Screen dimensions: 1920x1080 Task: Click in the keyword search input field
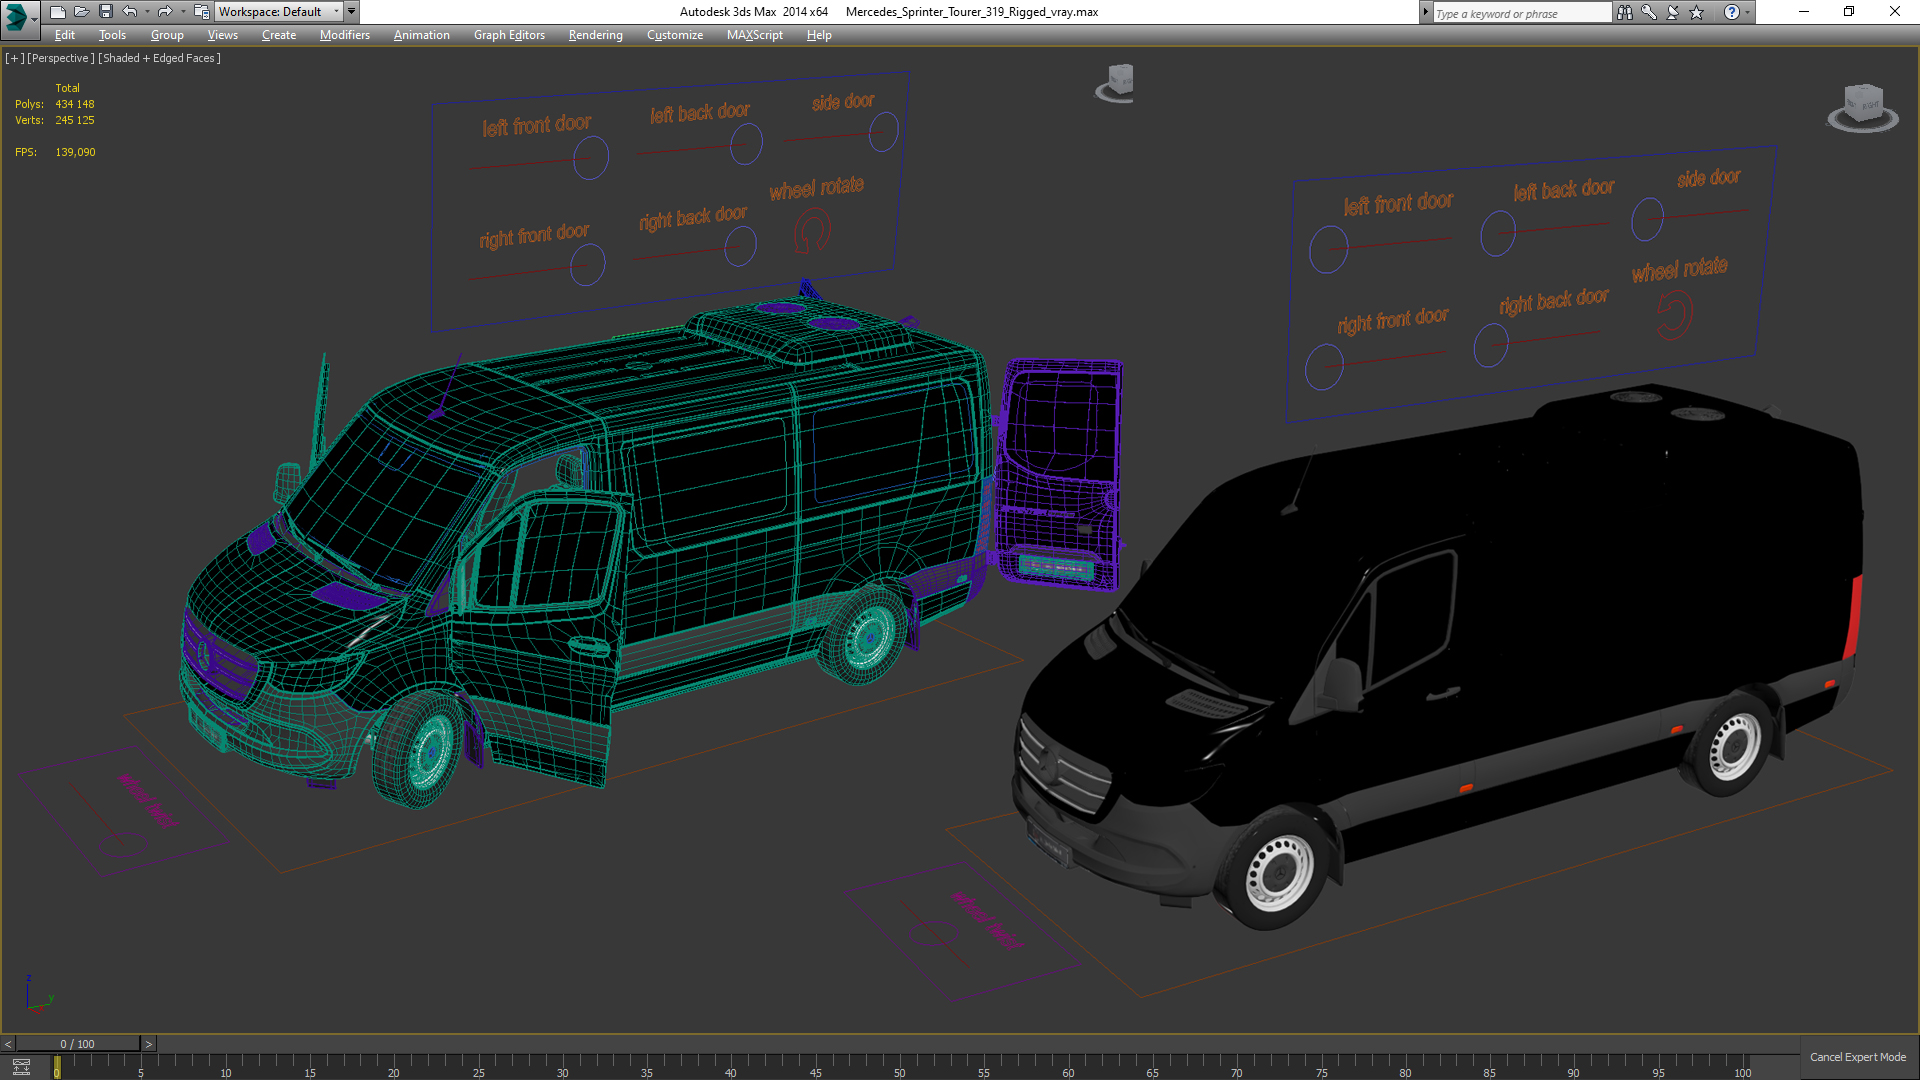click(1521, 13)
